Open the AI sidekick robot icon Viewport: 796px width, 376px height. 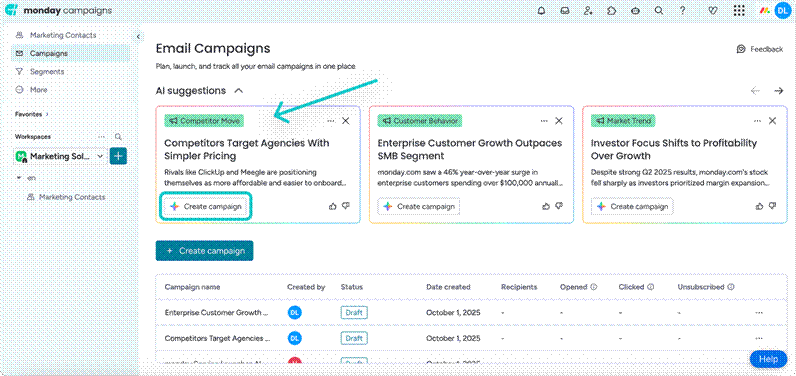tap(635, 11)
